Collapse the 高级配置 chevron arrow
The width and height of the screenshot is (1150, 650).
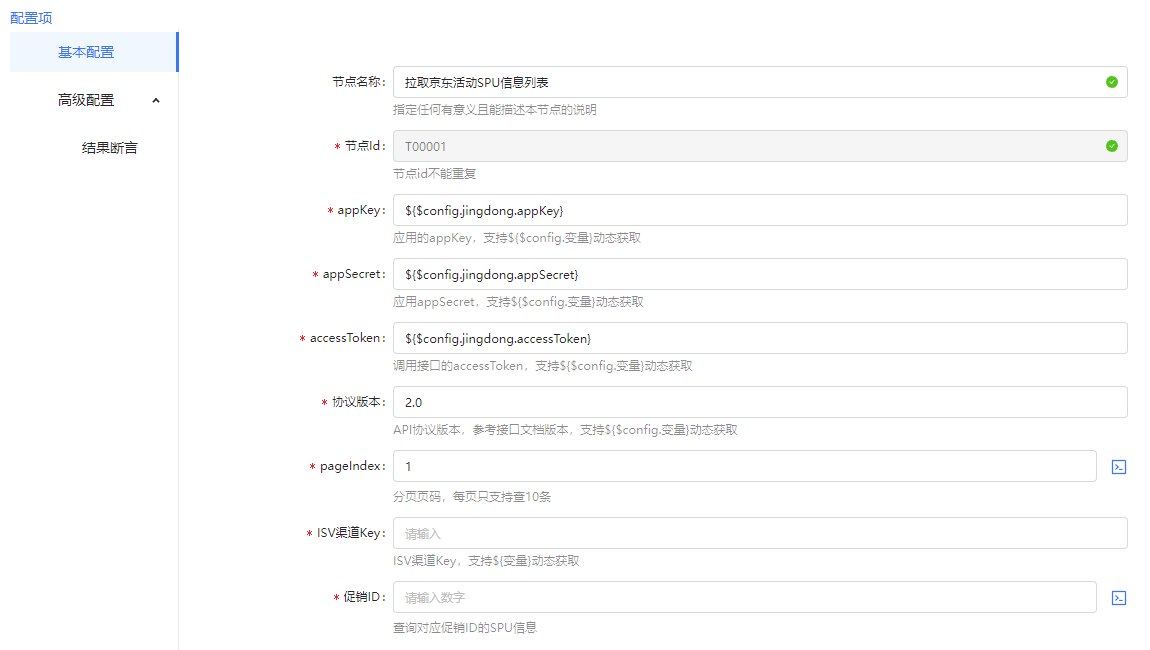point(156,100)
